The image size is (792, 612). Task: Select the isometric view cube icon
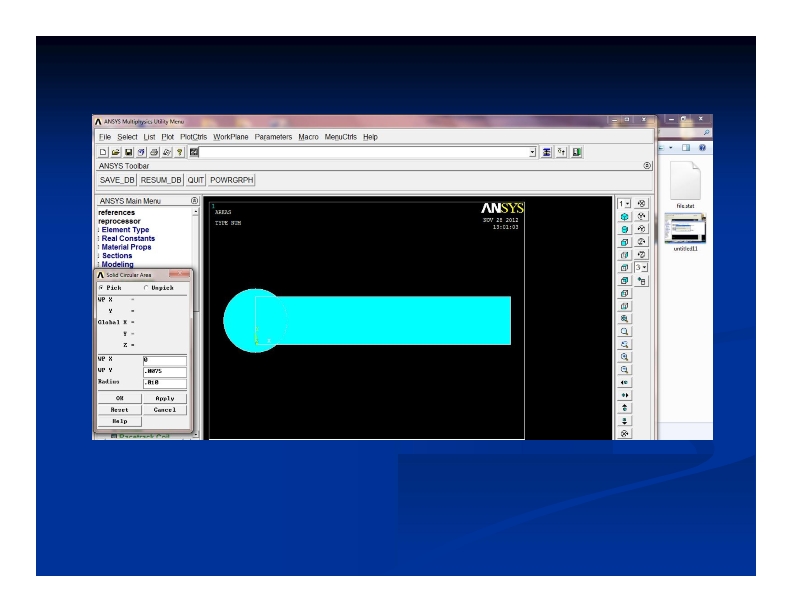(625, 216)
